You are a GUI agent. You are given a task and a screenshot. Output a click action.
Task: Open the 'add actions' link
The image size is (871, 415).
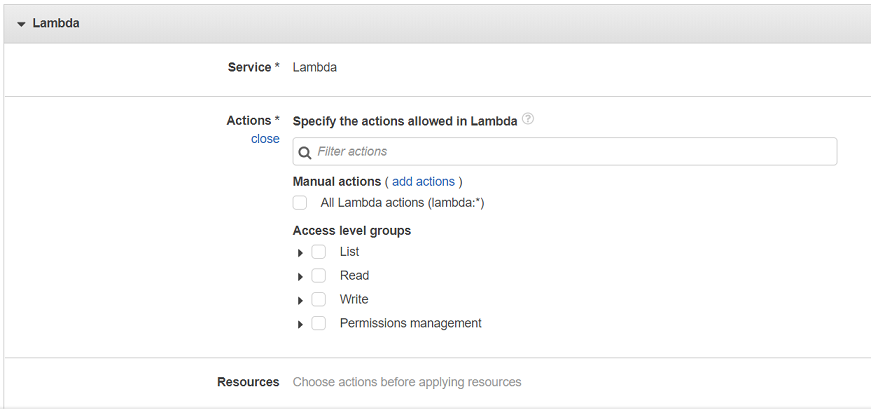pyautogui.click(x=423, y=182)
